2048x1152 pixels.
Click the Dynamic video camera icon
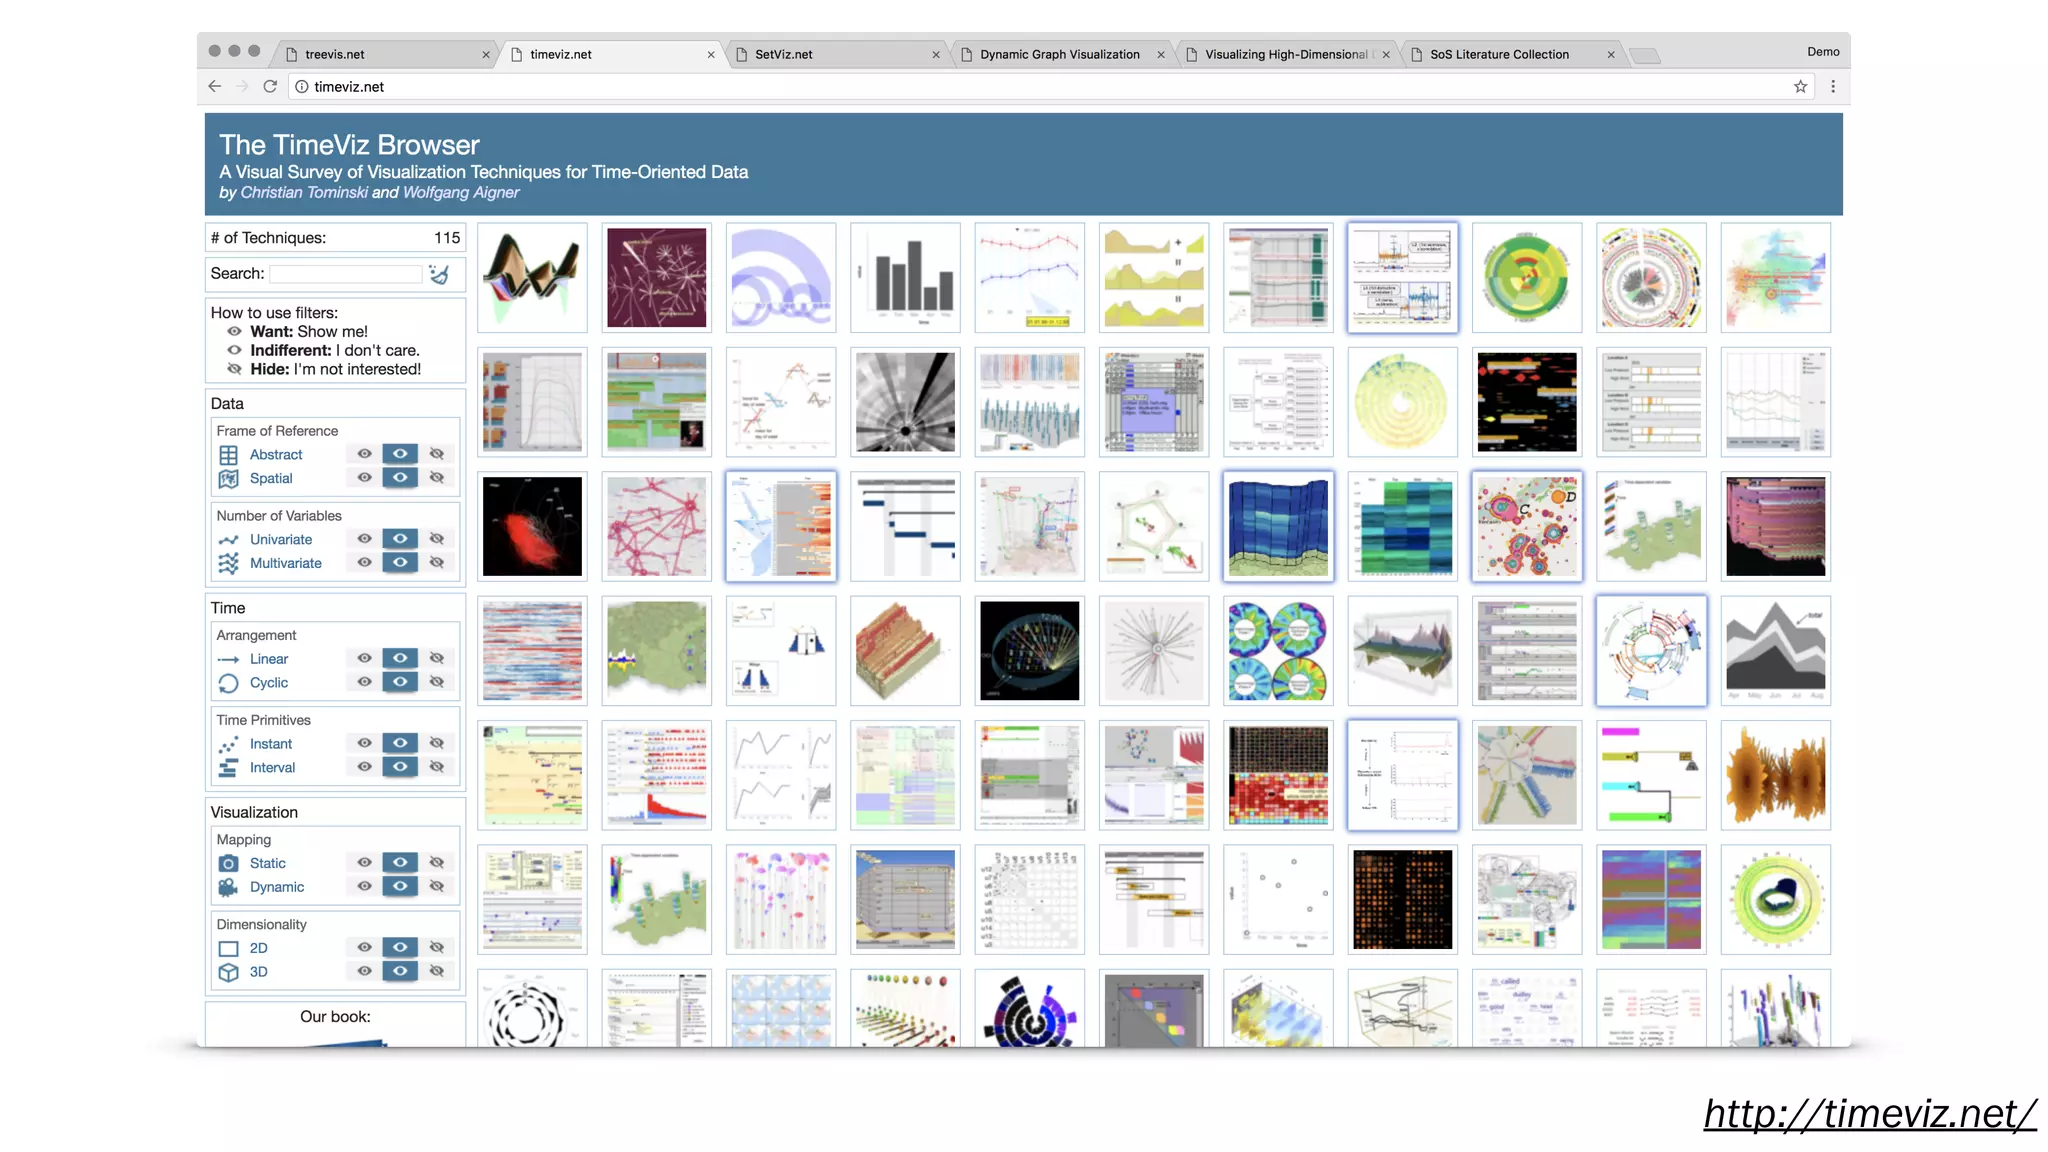(228, 888)
